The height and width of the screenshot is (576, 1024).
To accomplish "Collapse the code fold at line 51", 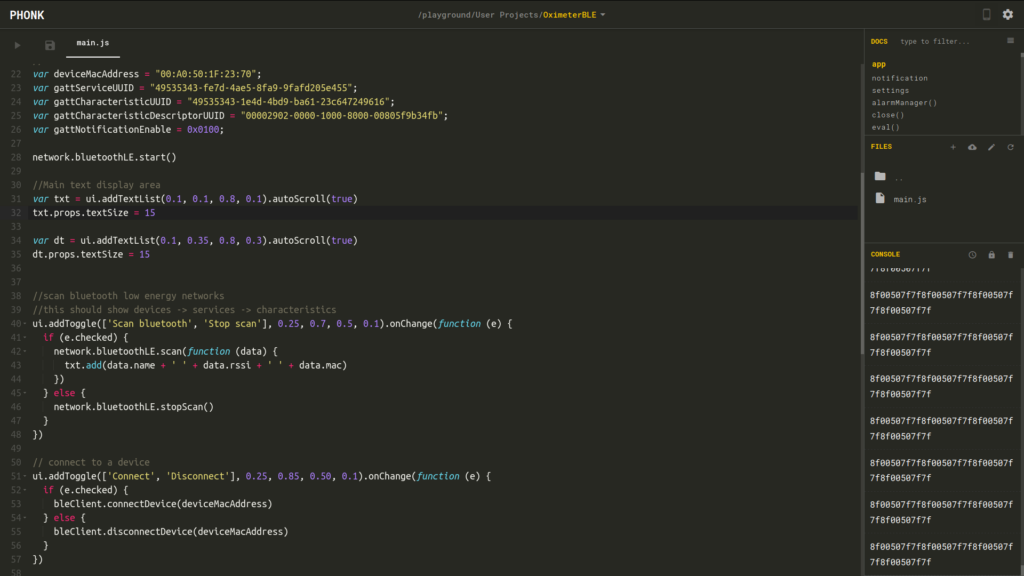I will [x=25, y=476].
